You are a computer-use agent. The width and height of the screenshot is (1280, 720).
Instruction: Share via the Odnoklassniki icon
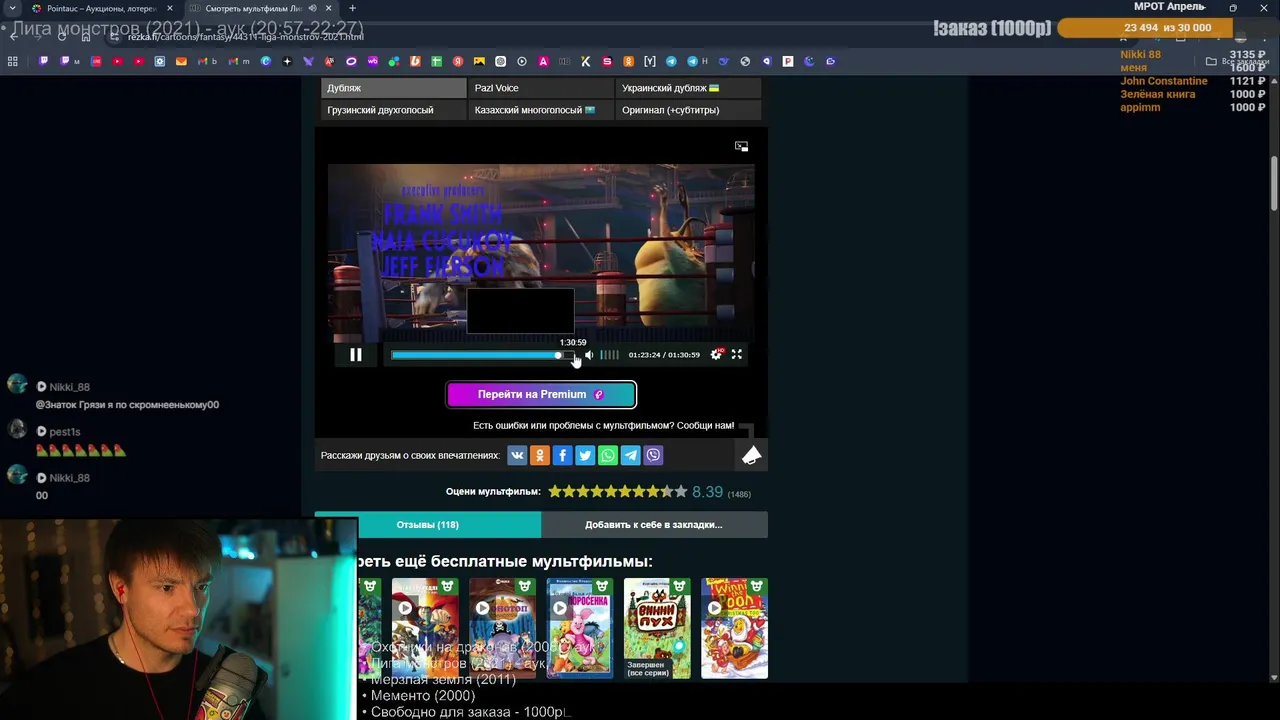[540, 455]
